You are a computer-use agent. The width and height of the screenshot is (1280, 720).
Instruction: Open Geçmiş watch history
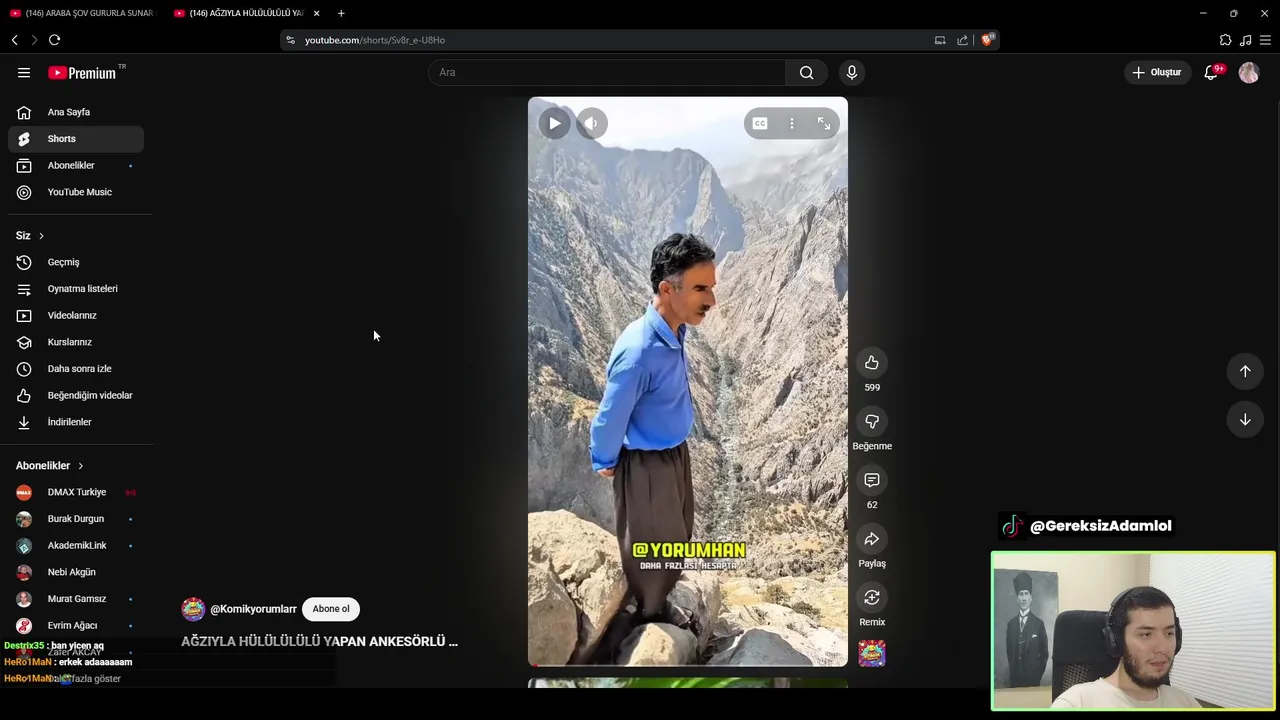[x=76, y=262]
